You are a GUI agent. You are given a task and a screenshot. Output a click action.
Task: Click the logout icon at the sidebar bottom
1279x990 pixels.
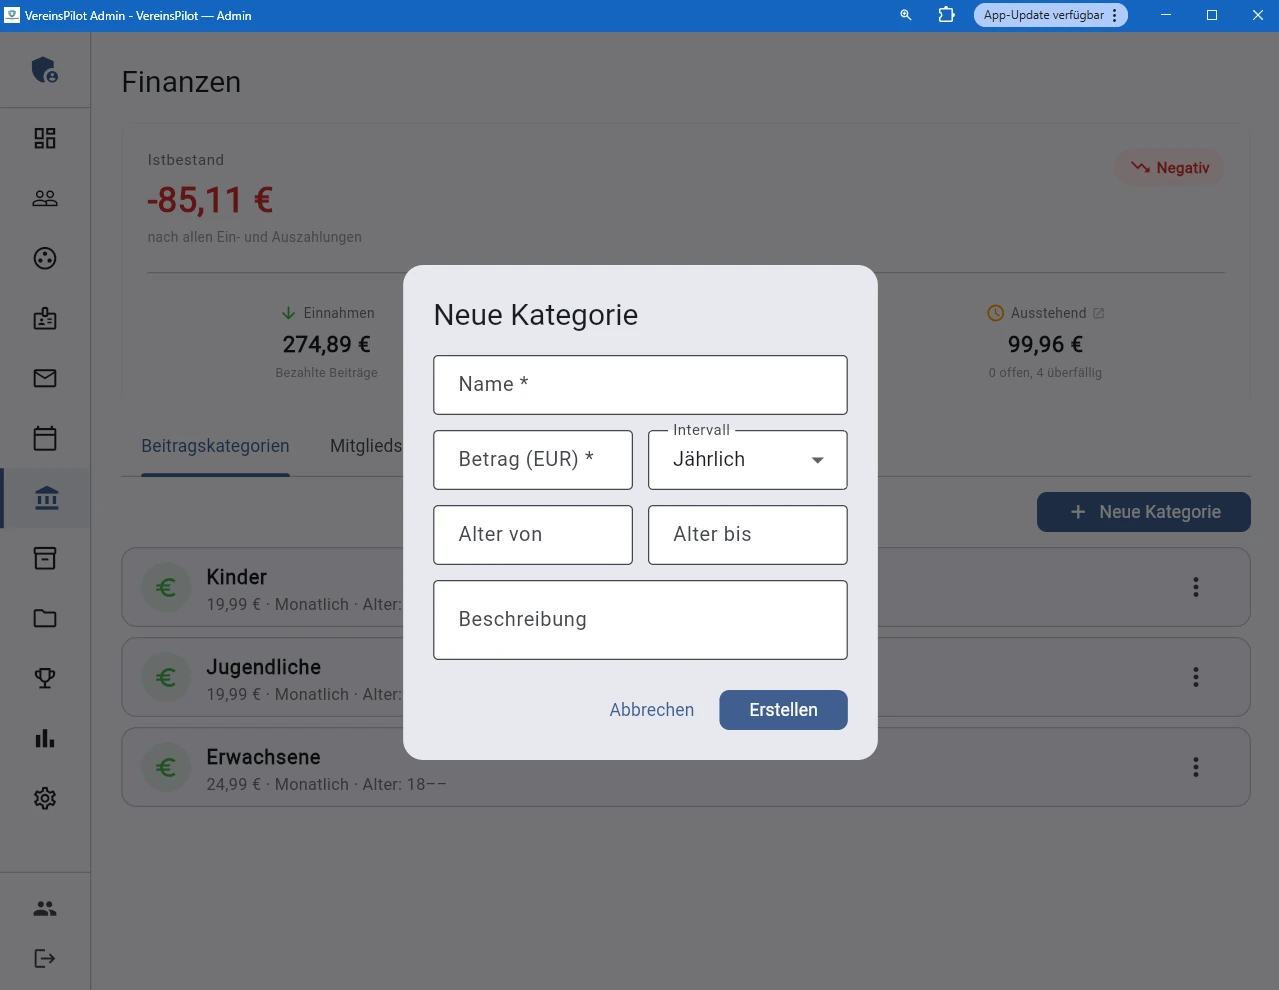[44, 957]
